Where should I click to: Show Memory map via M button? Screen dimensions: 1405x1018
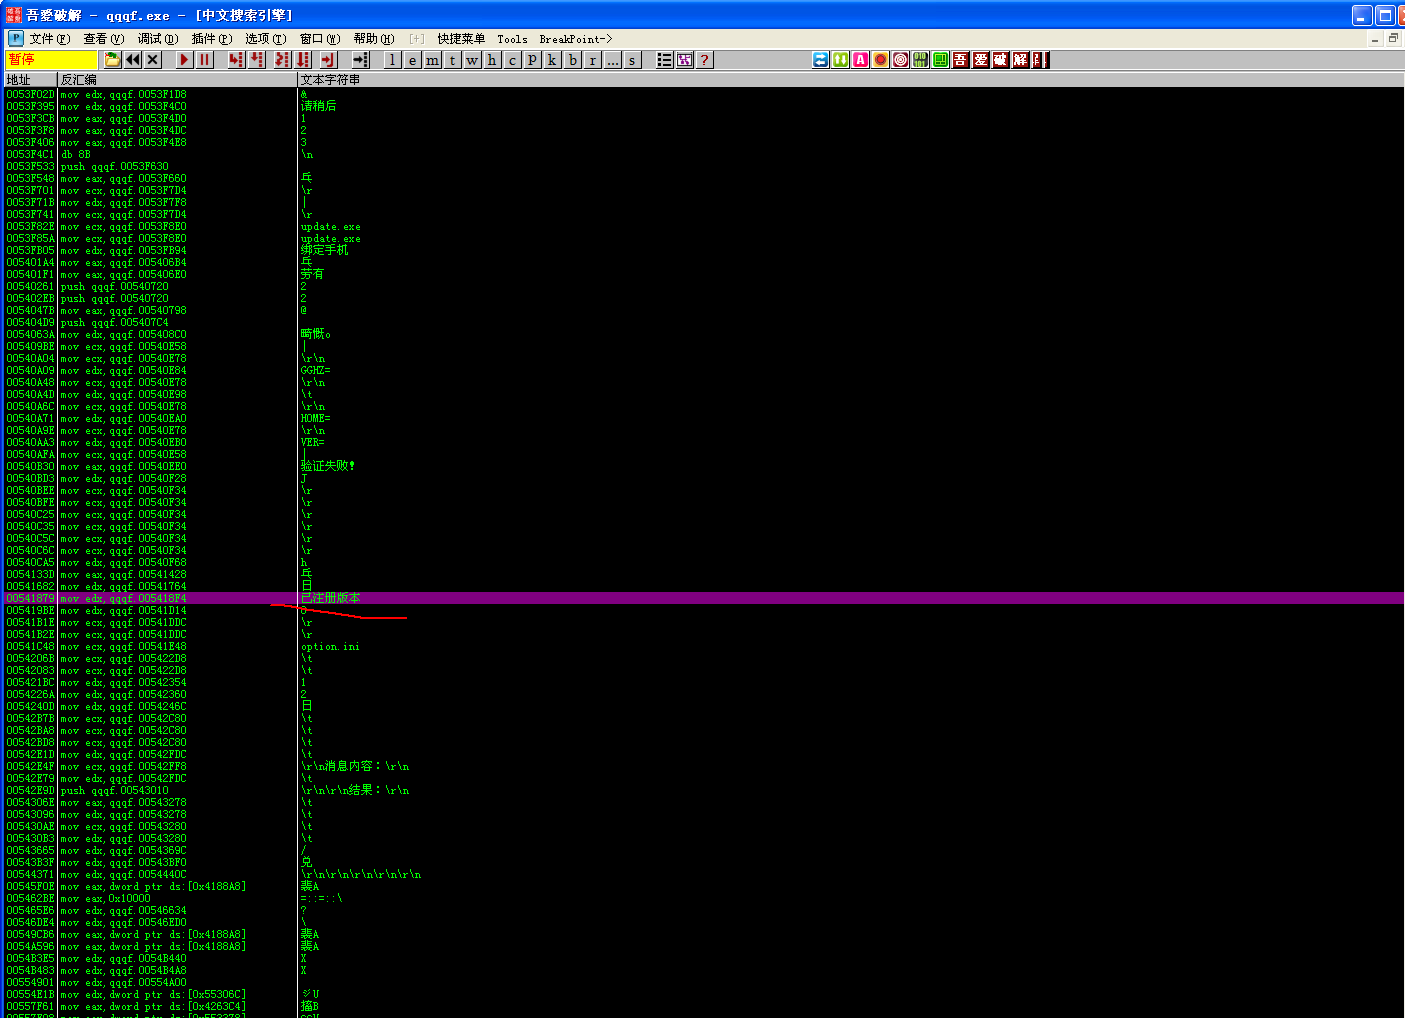tap(433, 60)
